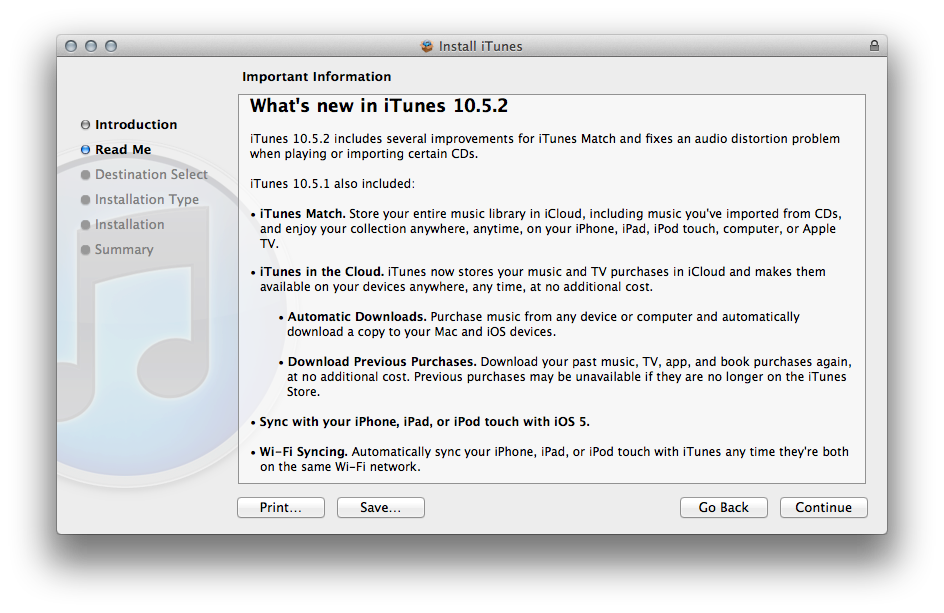Click the minimize window button
Image resolution: width=944 pixels, height=613 pixels.
pos(91,46)
